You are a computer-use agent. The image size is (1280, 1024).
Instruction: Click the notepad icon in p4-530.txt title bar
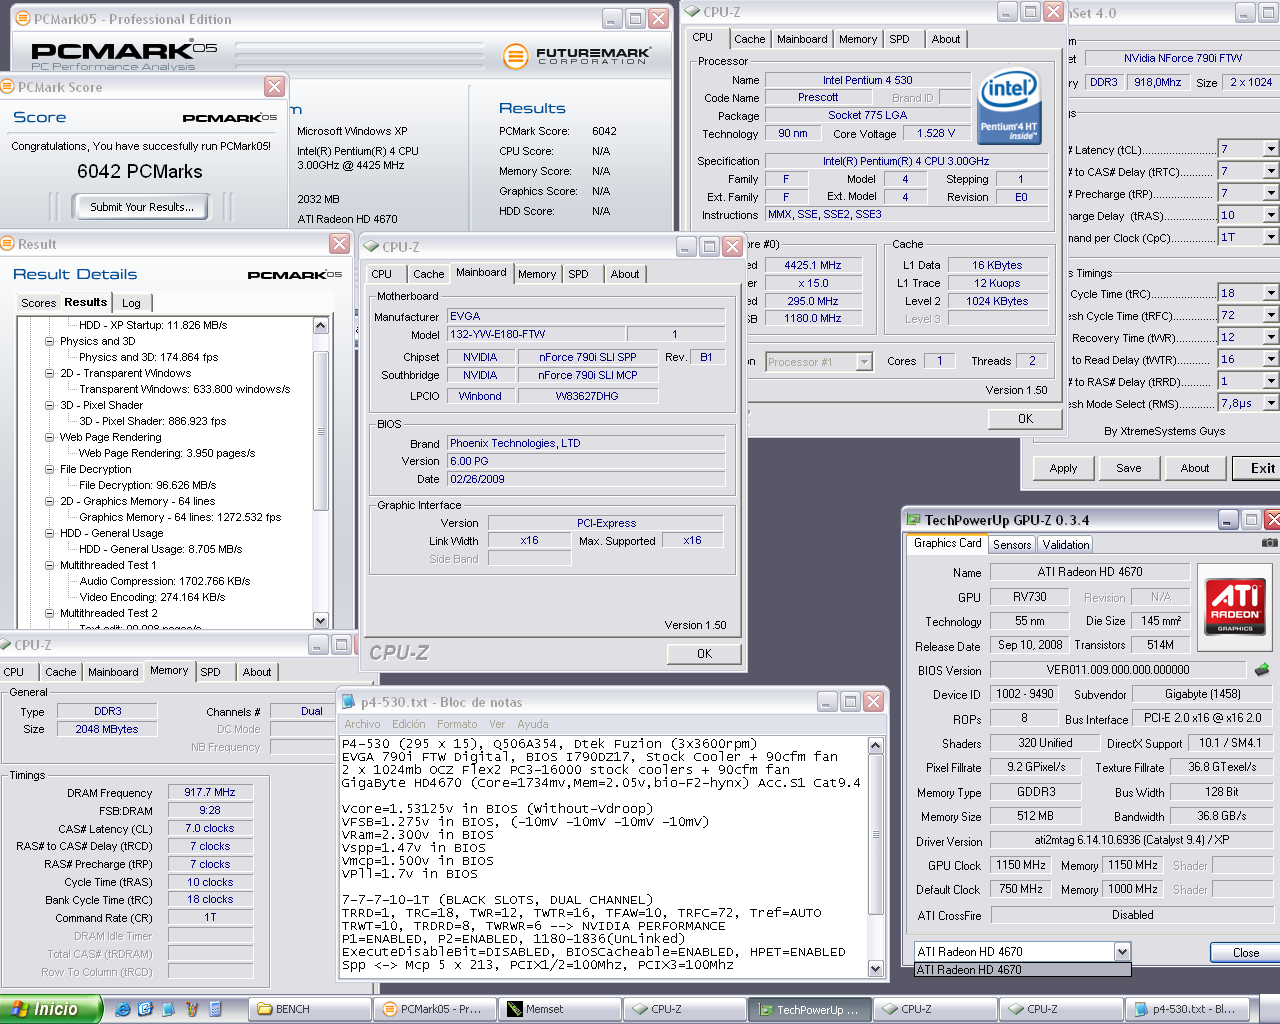[x=349, y=702]
